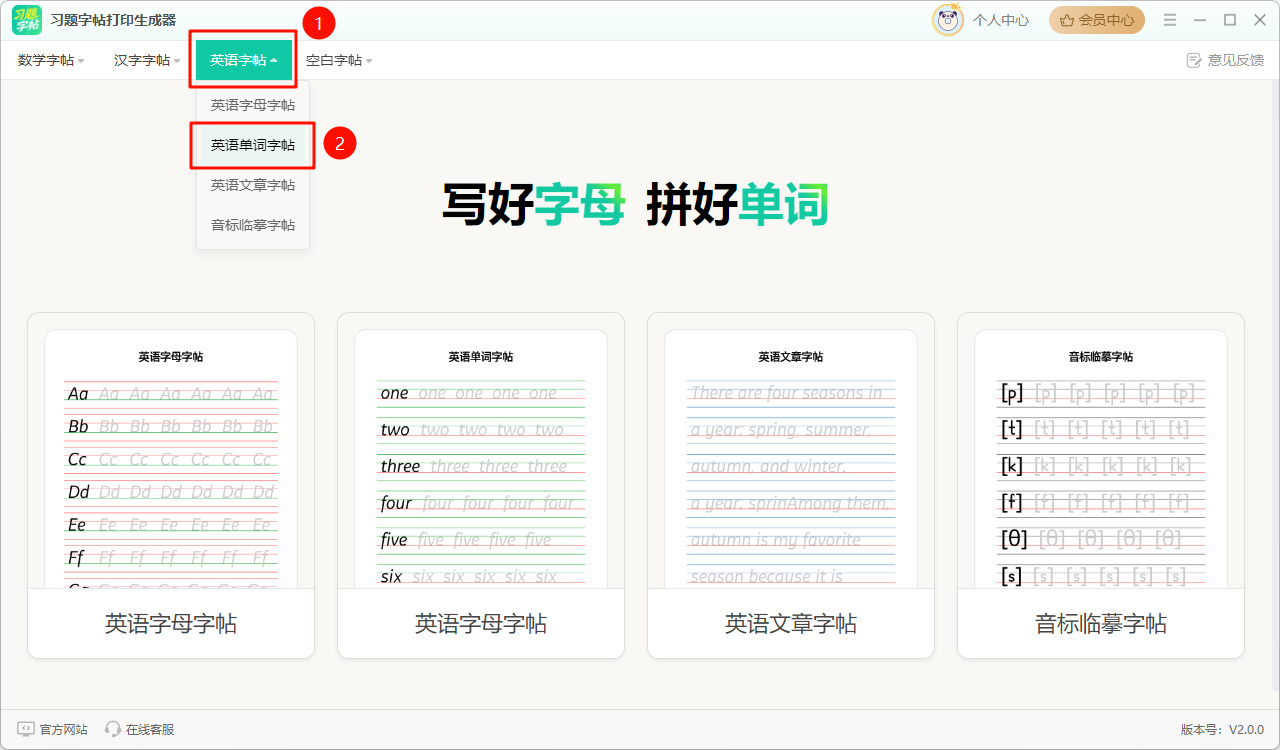Click the feedback edit icon

(1193, 60)
